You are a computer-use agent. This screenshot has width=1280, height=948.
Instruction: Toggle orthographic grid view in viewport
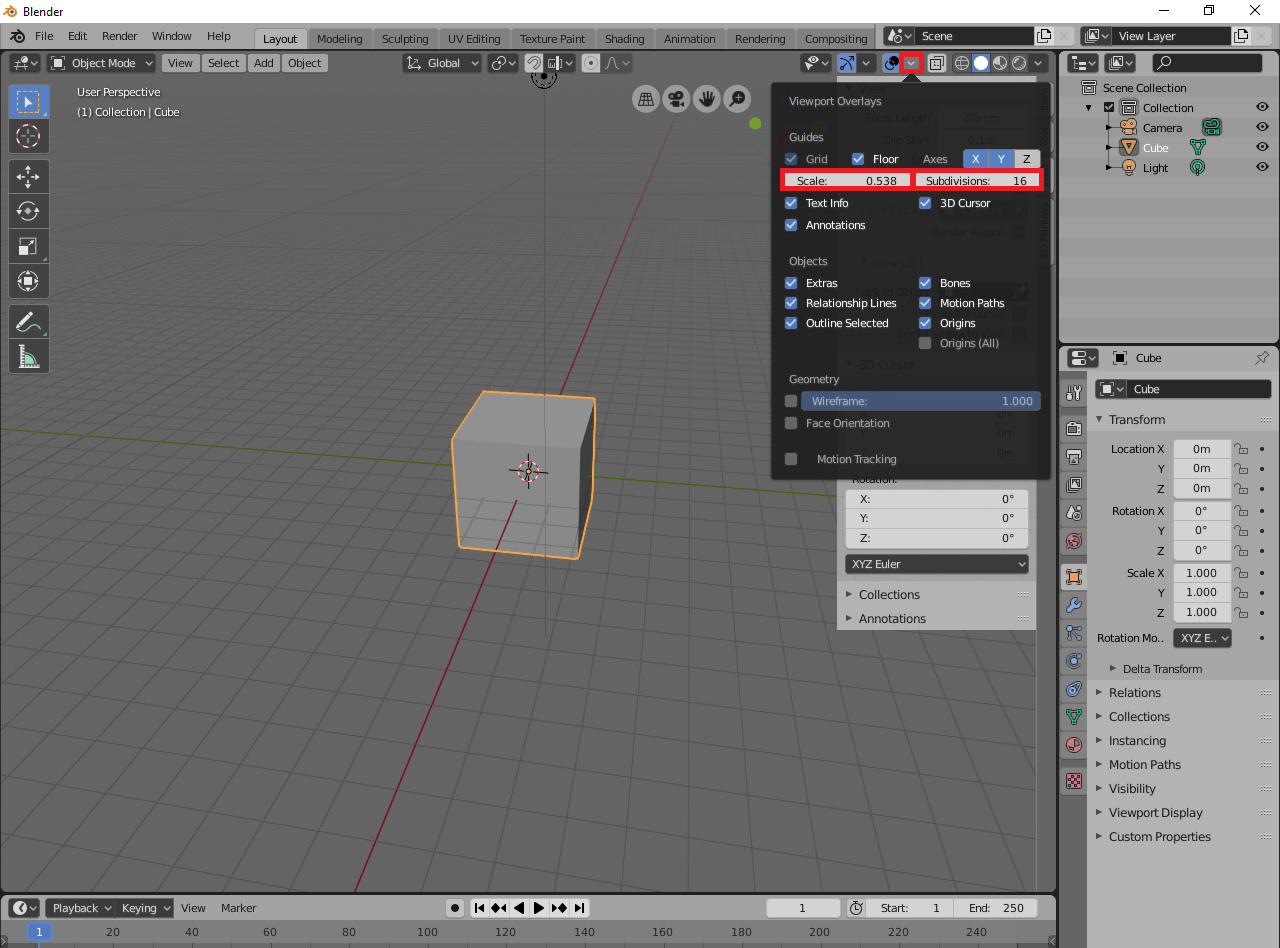point(646,99)
